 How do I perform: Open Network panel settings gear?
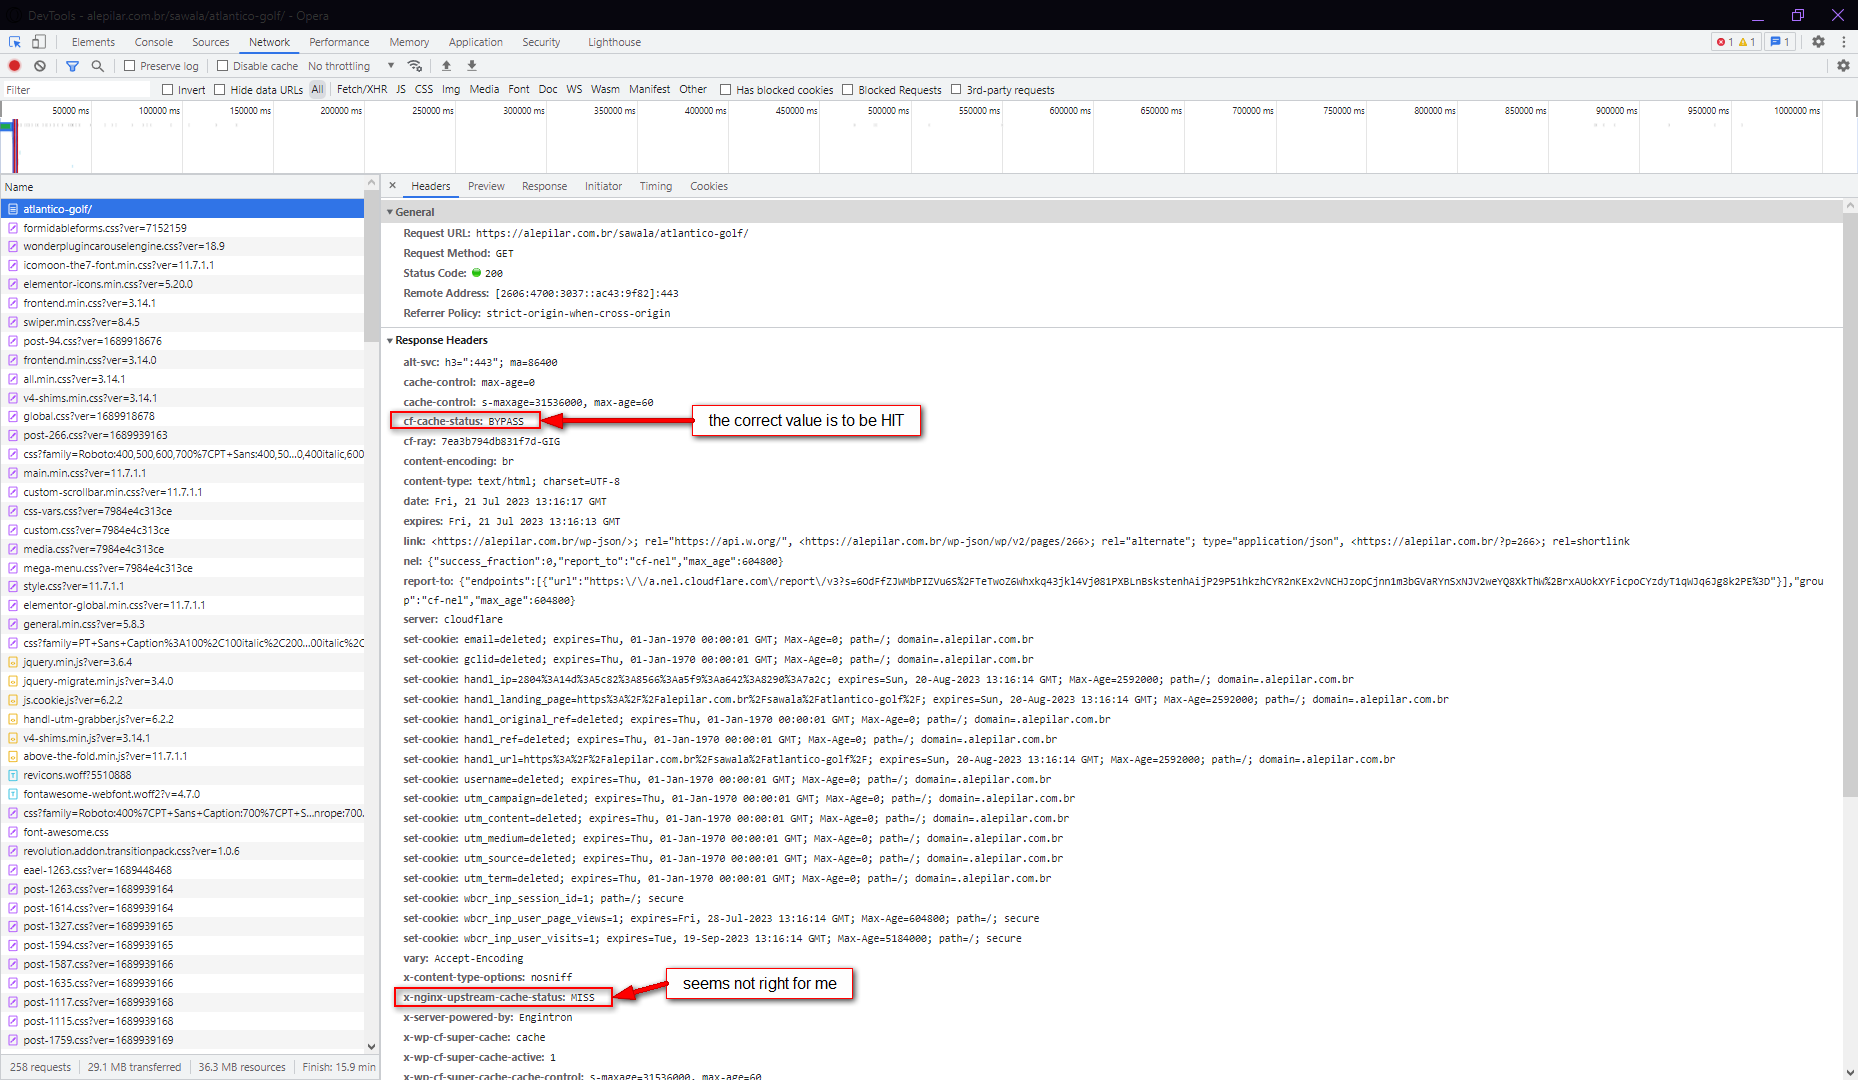point(1843,66)
